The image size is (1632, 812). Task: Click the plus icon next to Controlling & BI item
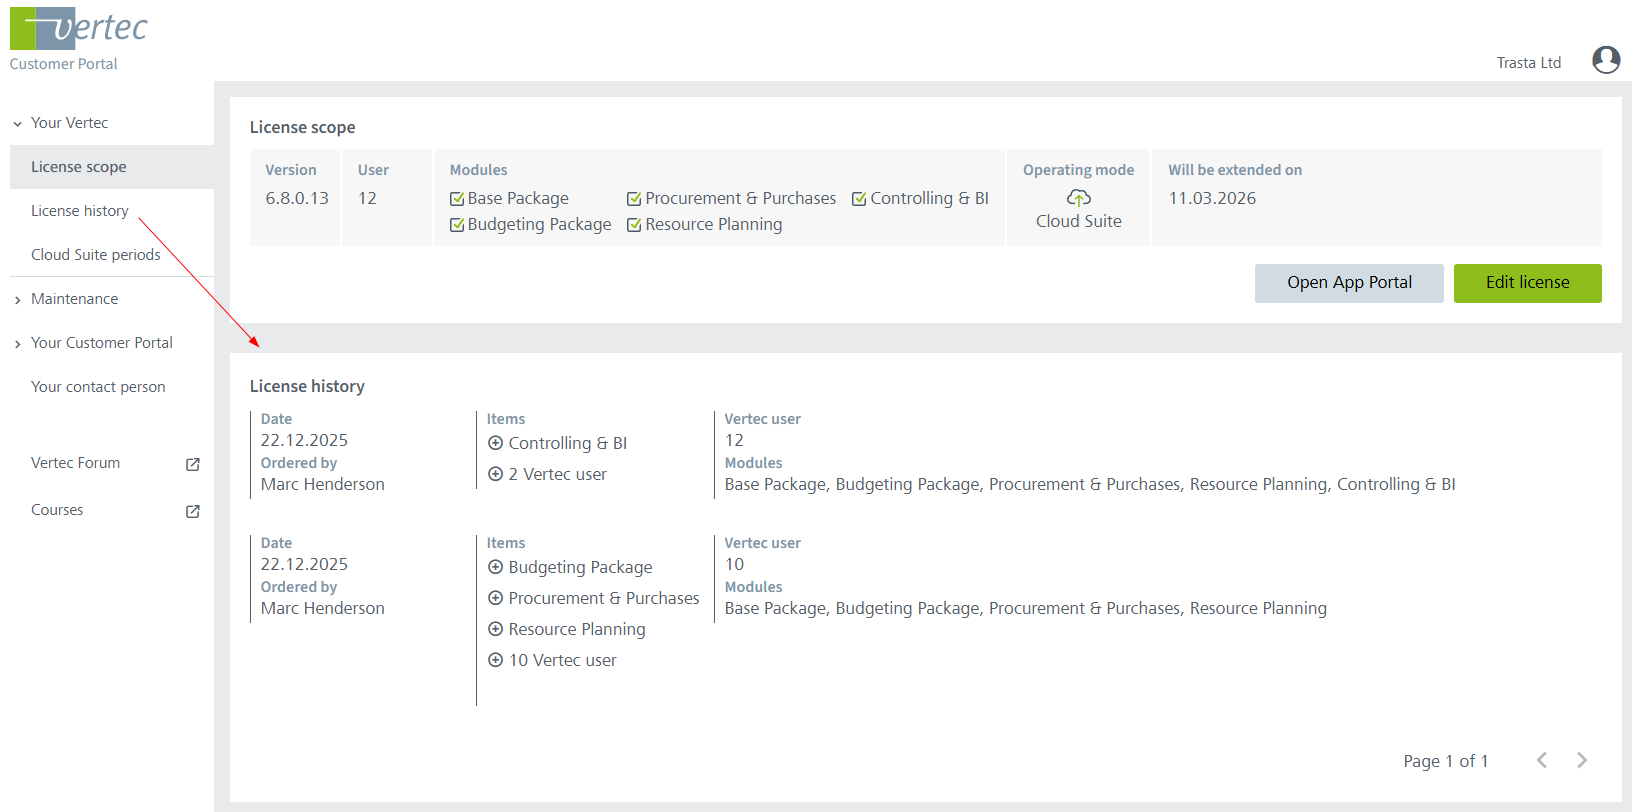pos(495,443)
